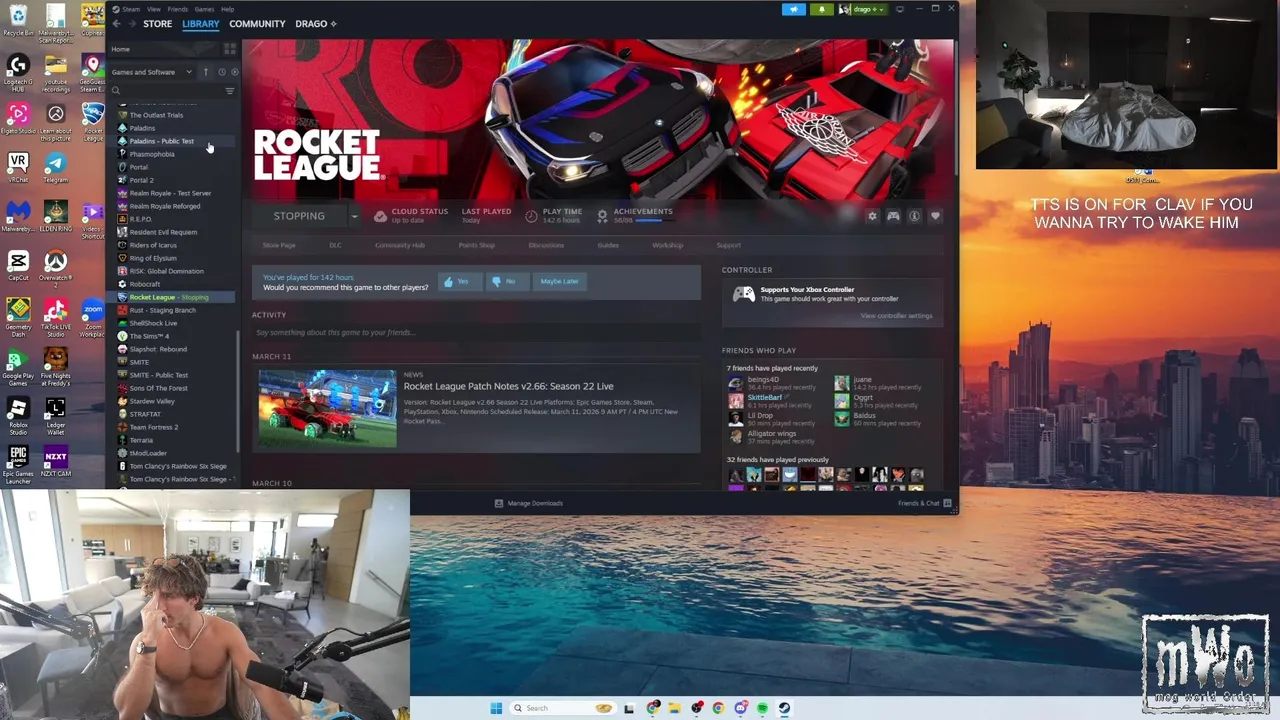
Task: Click the STOPPING game button
Action: click(299, 216)
